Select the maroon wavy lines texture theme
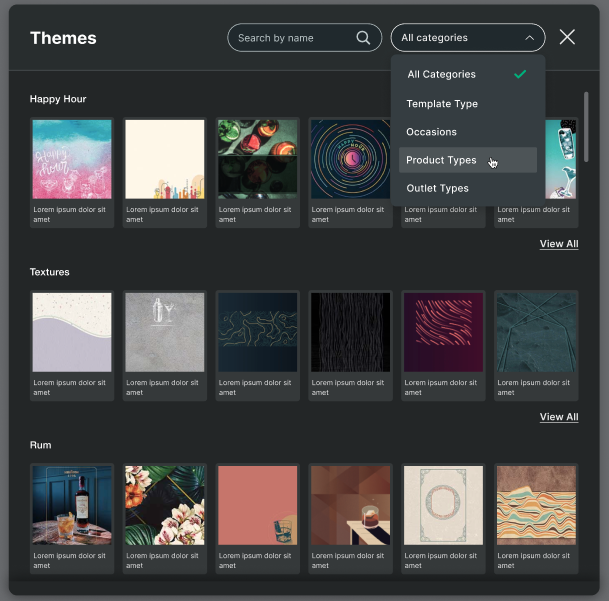 click(x=443, y=333)
